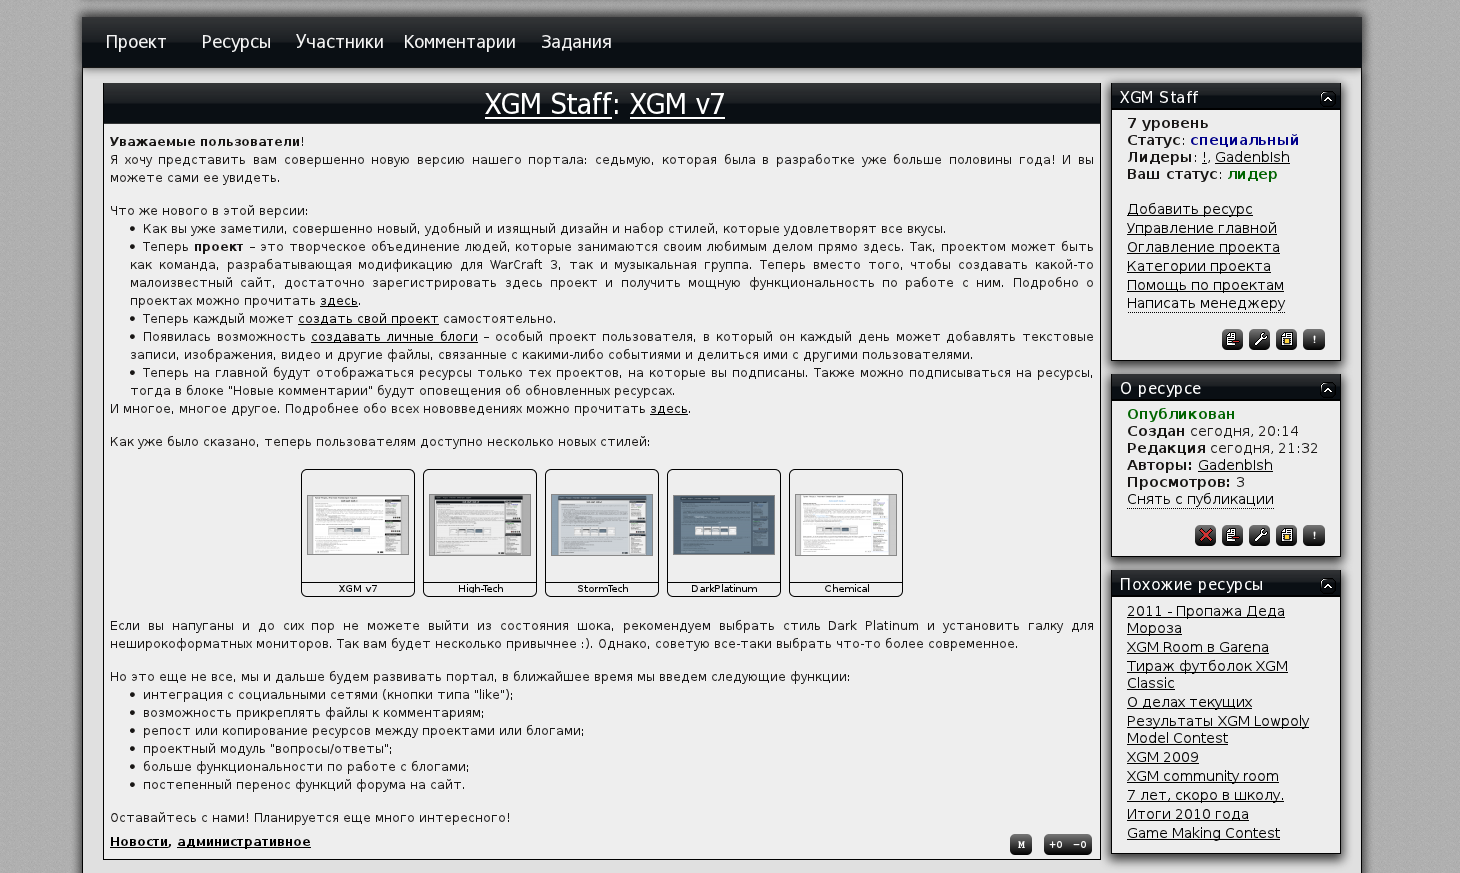Screen dimensions: 1460x873
Task: Open the Участники menu
Action: click(x=340, y=42)
